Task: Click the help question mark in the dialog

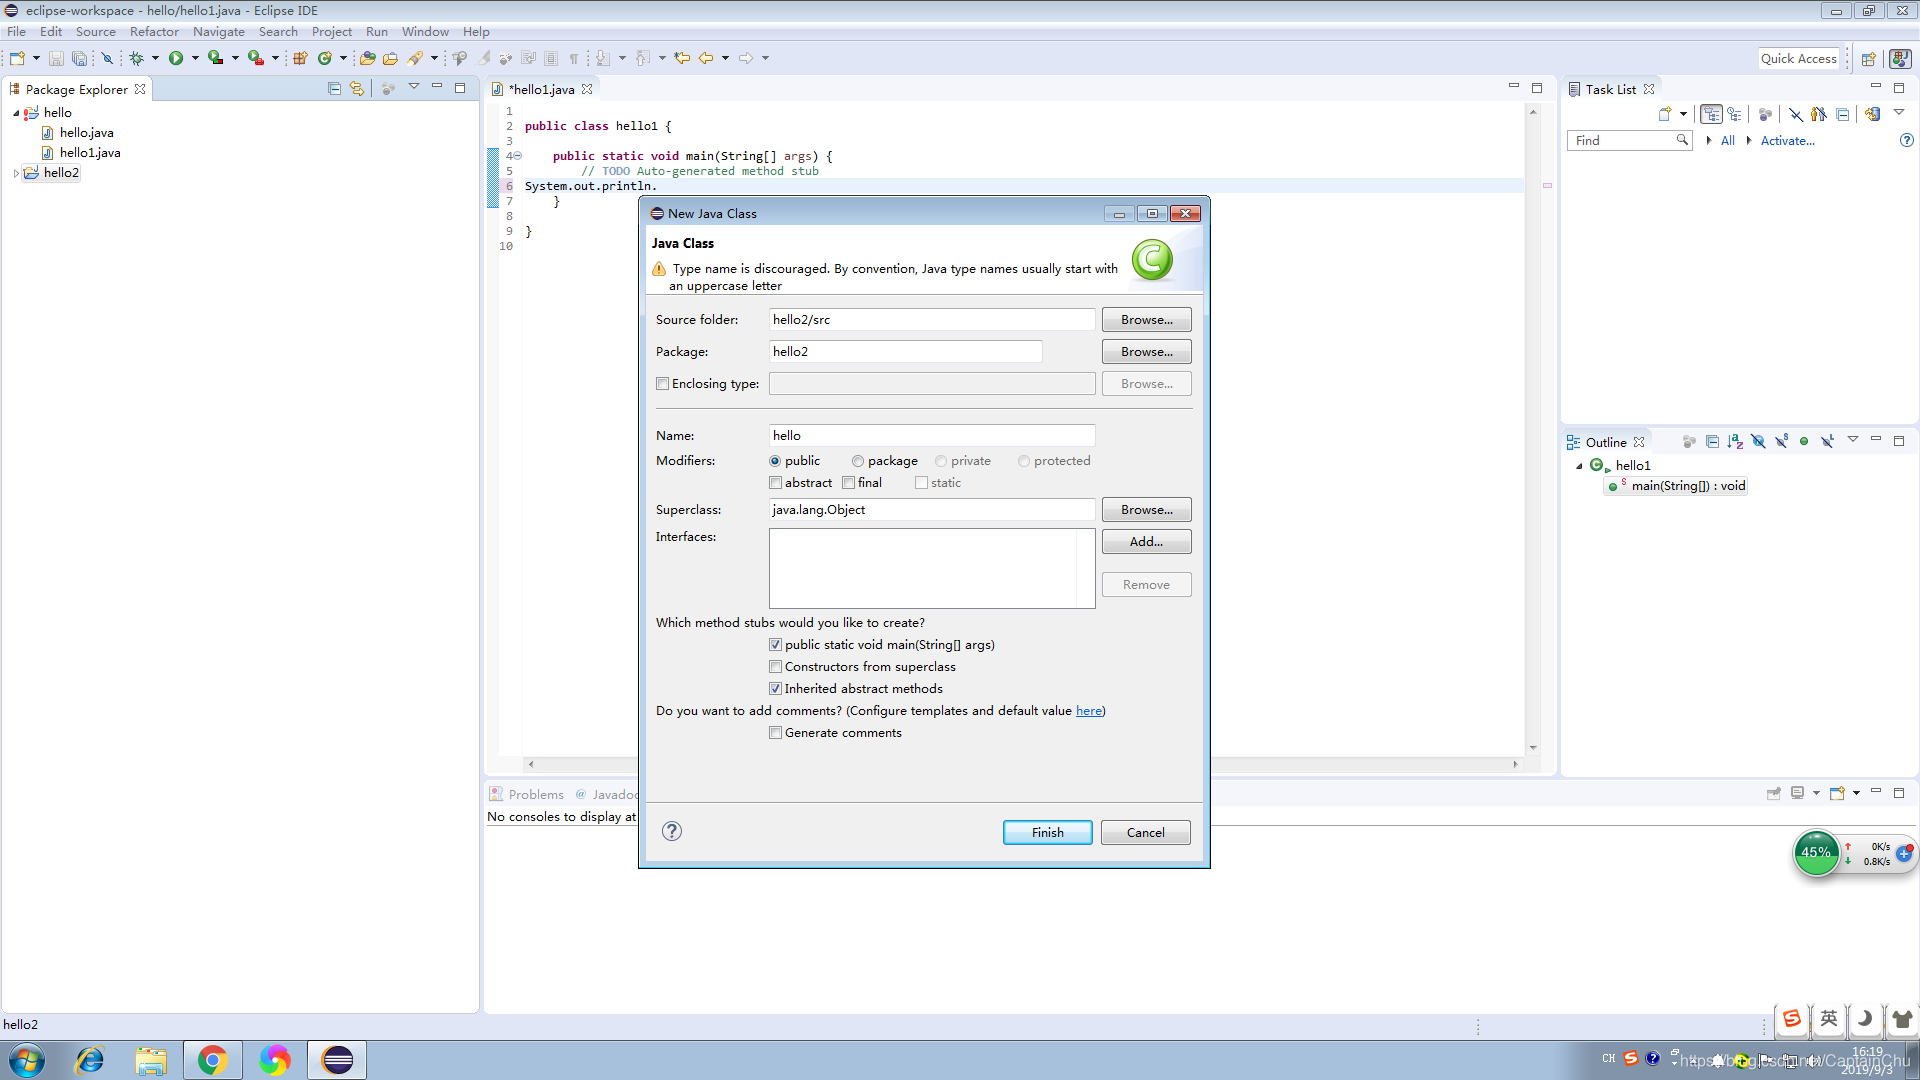Action: (671, 831)
